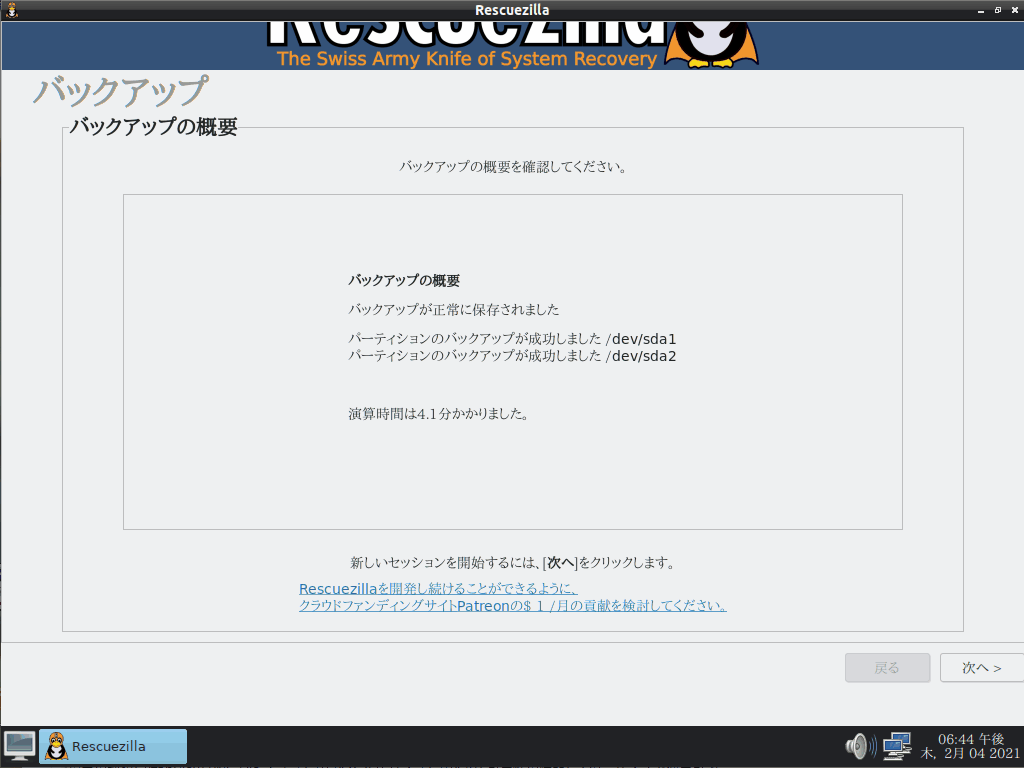Click the Rescuezilla title bar text
This screenshot has height=768, width=1024.
pos(512,10)
